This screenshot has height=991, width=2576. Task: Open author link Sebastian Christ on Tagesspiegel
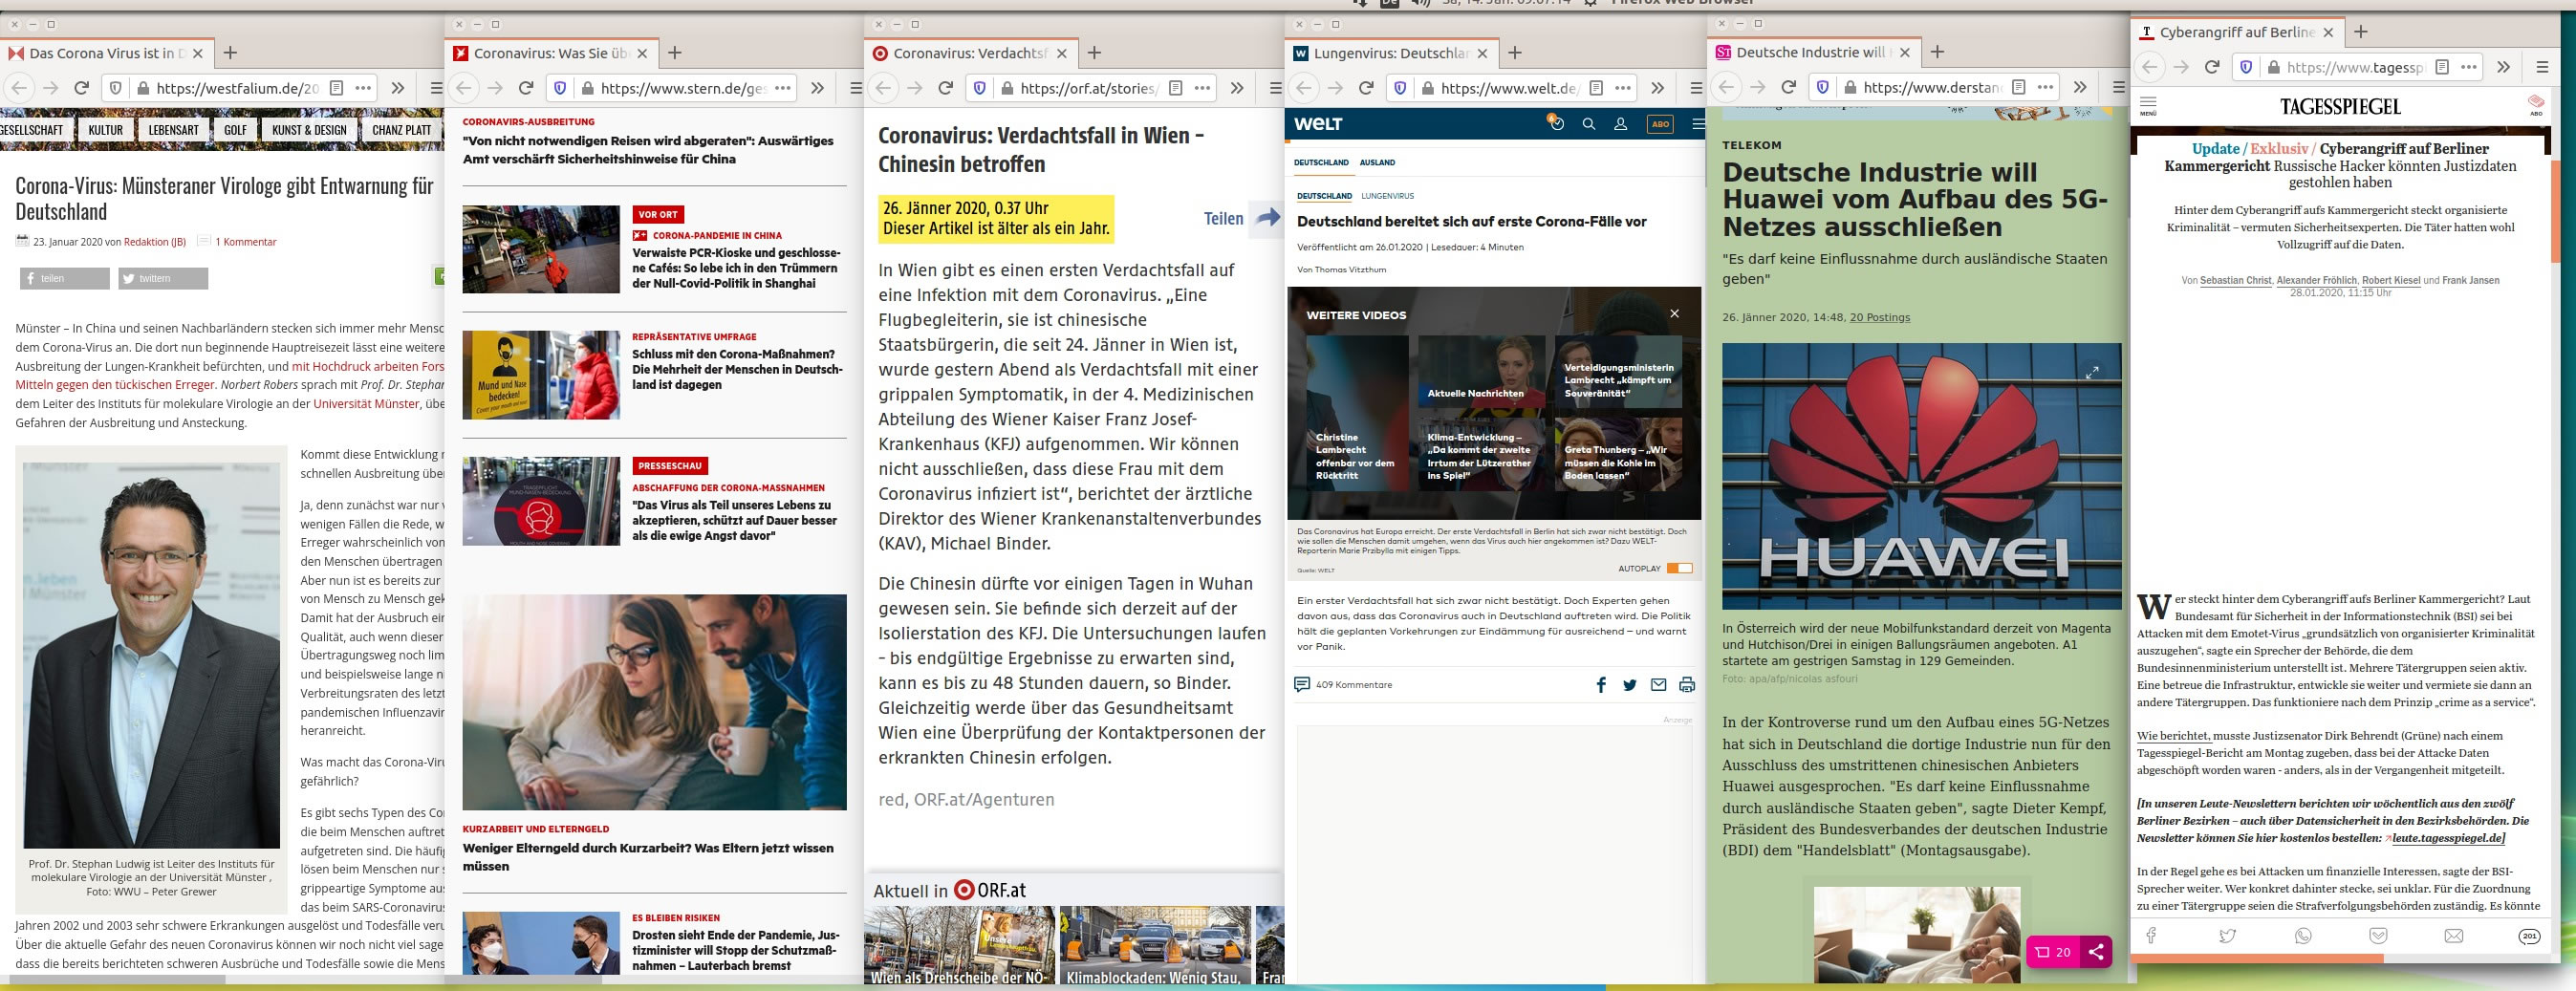[x=2235, y=281]
